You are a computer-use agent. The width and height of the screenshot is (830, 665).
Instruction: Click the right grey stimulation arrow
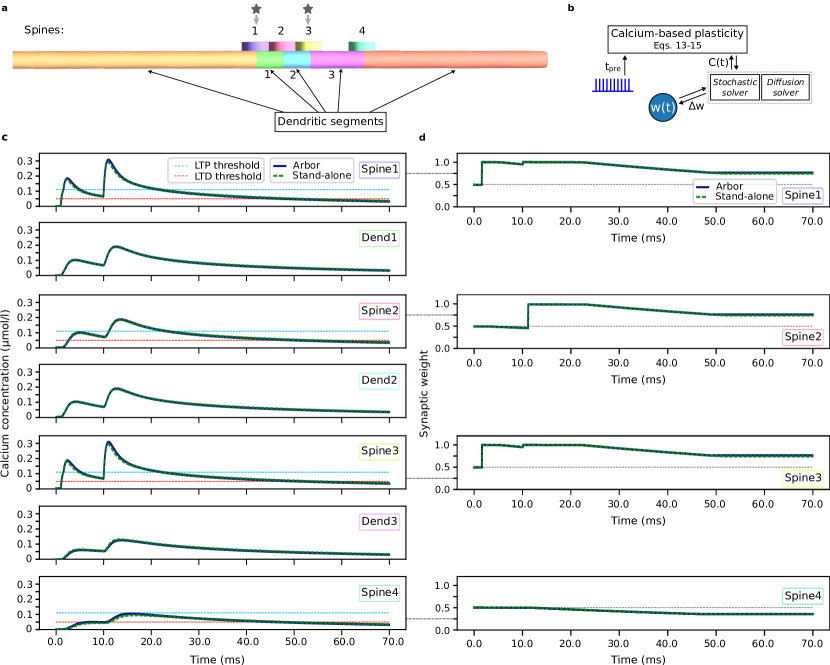(307, 14)
